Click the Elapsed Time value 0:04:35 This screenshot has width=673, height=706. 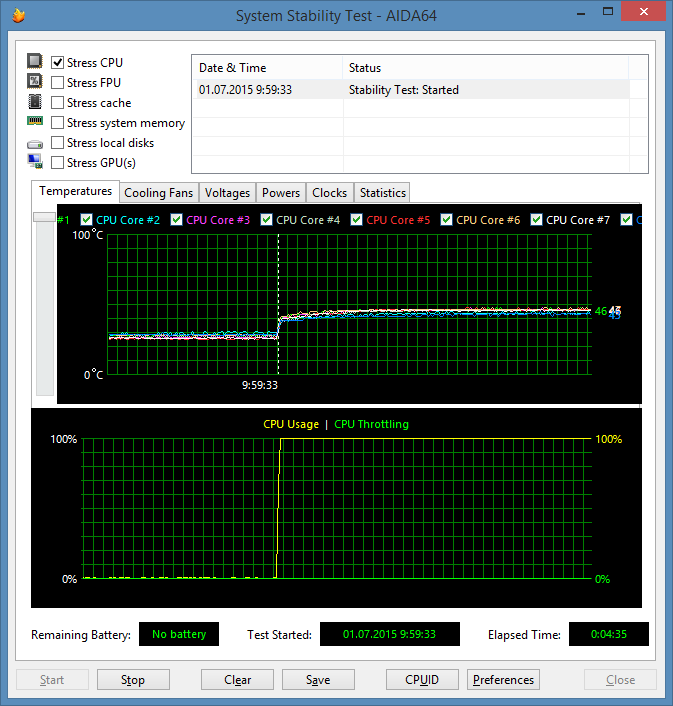click(609, 634)
